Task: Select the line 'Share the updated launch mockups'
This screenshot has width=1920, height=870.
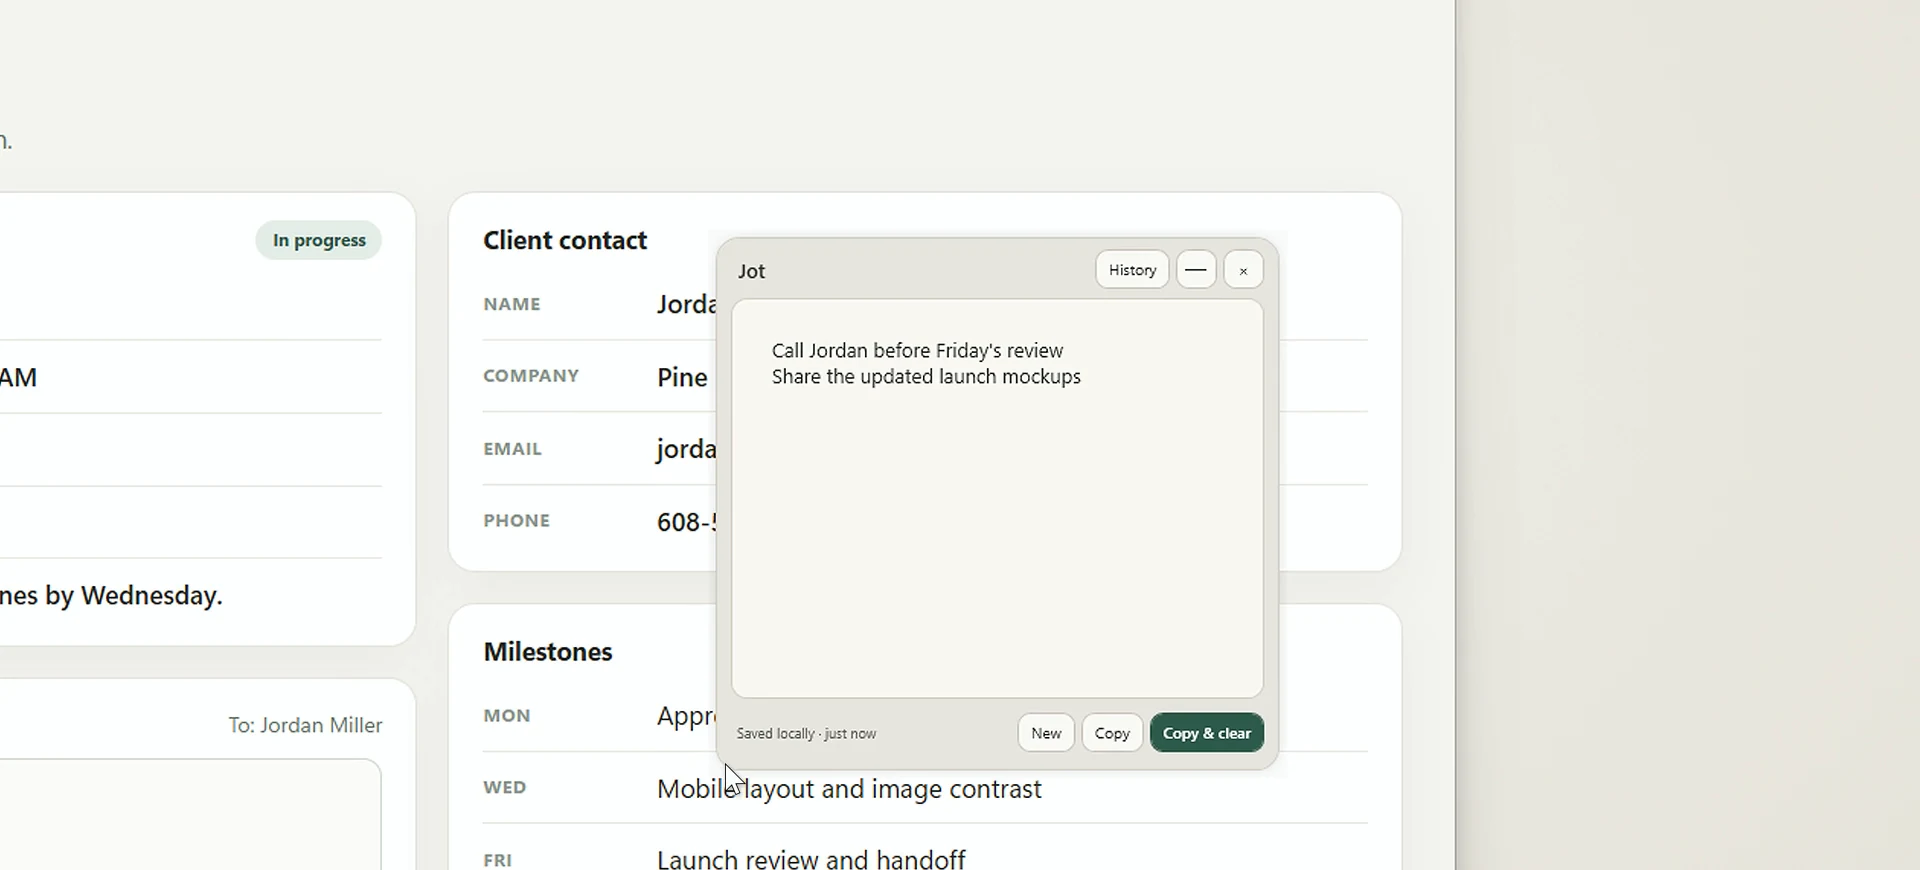Action: point(926,377)
